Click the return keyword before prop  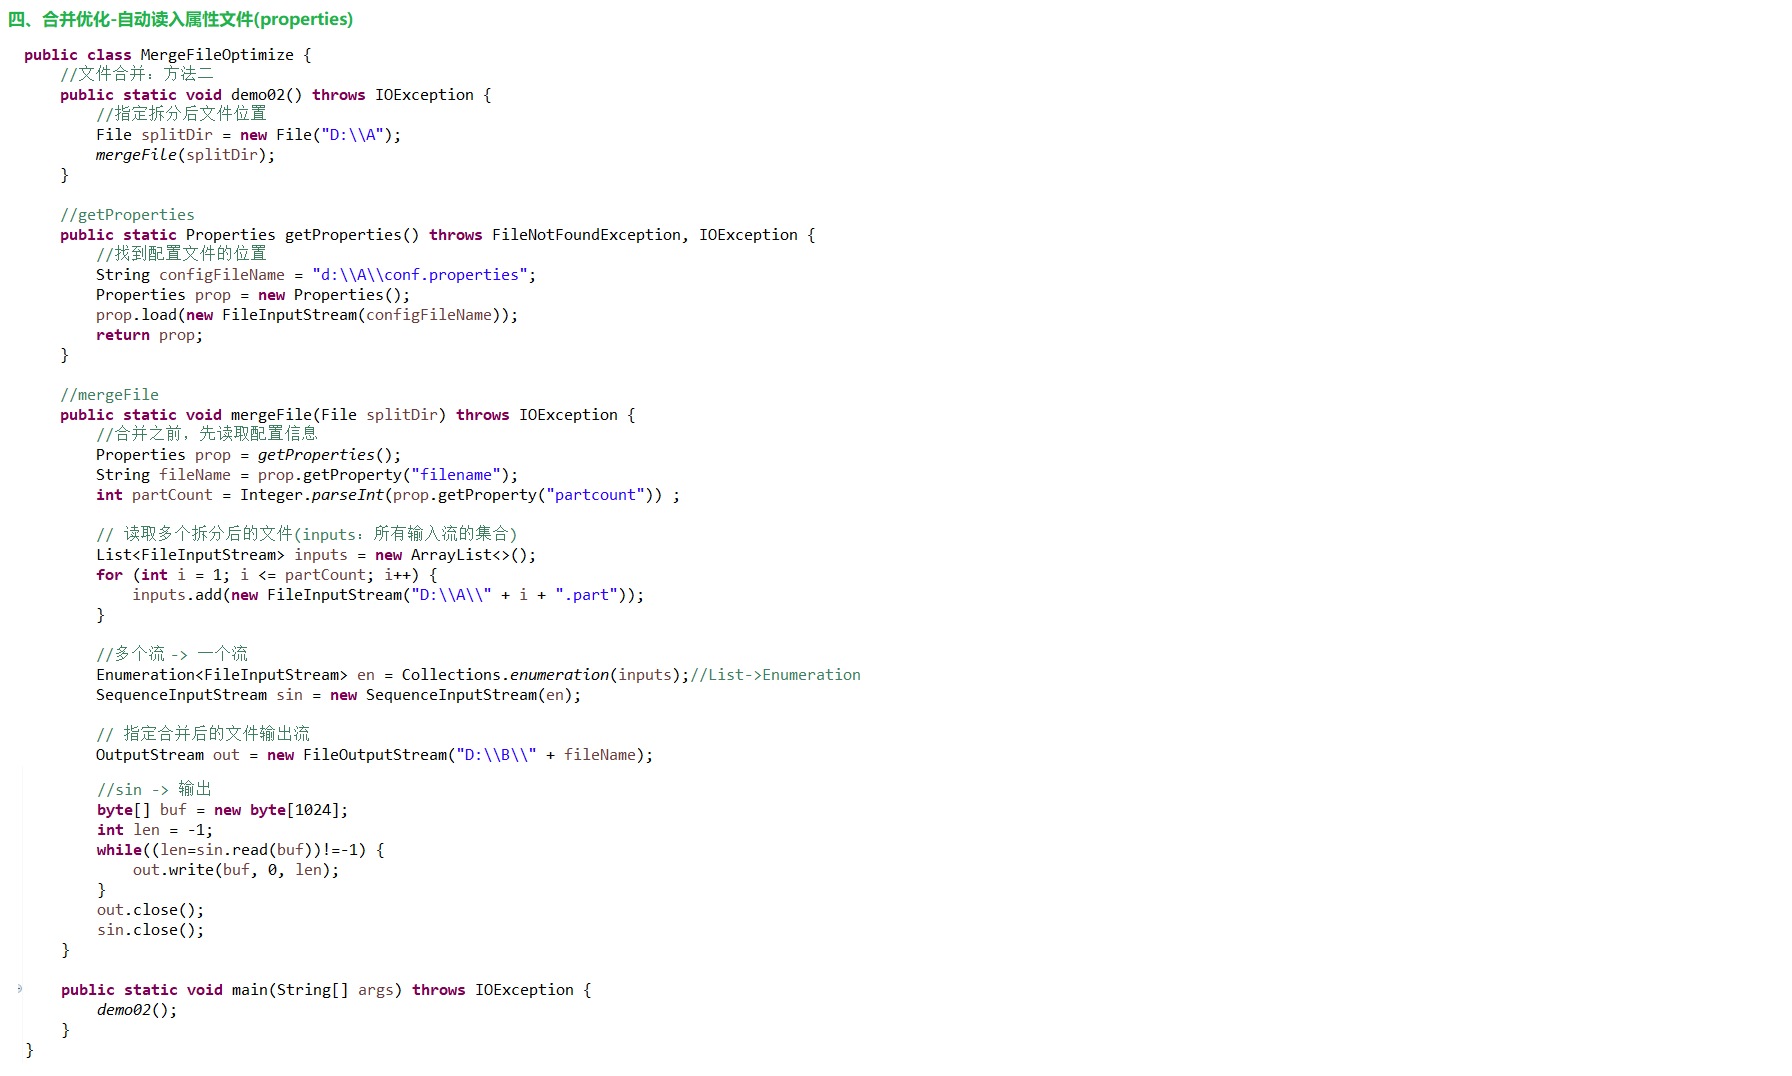point(122,335)
